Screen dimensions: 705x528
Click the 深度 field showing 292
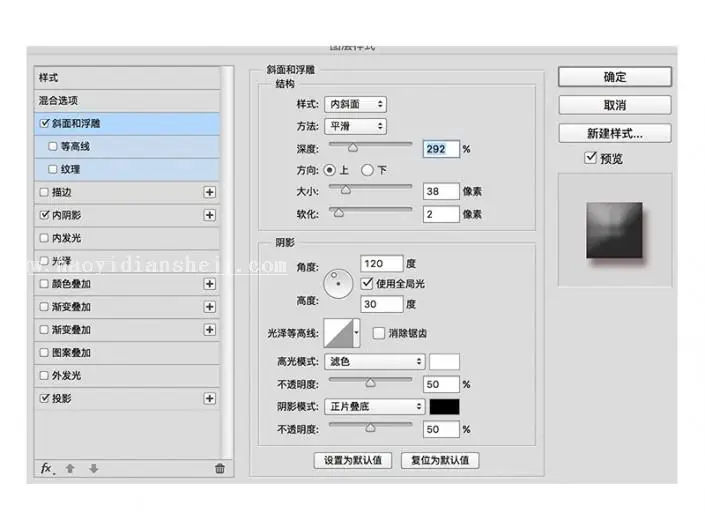(x=441, y=149)
